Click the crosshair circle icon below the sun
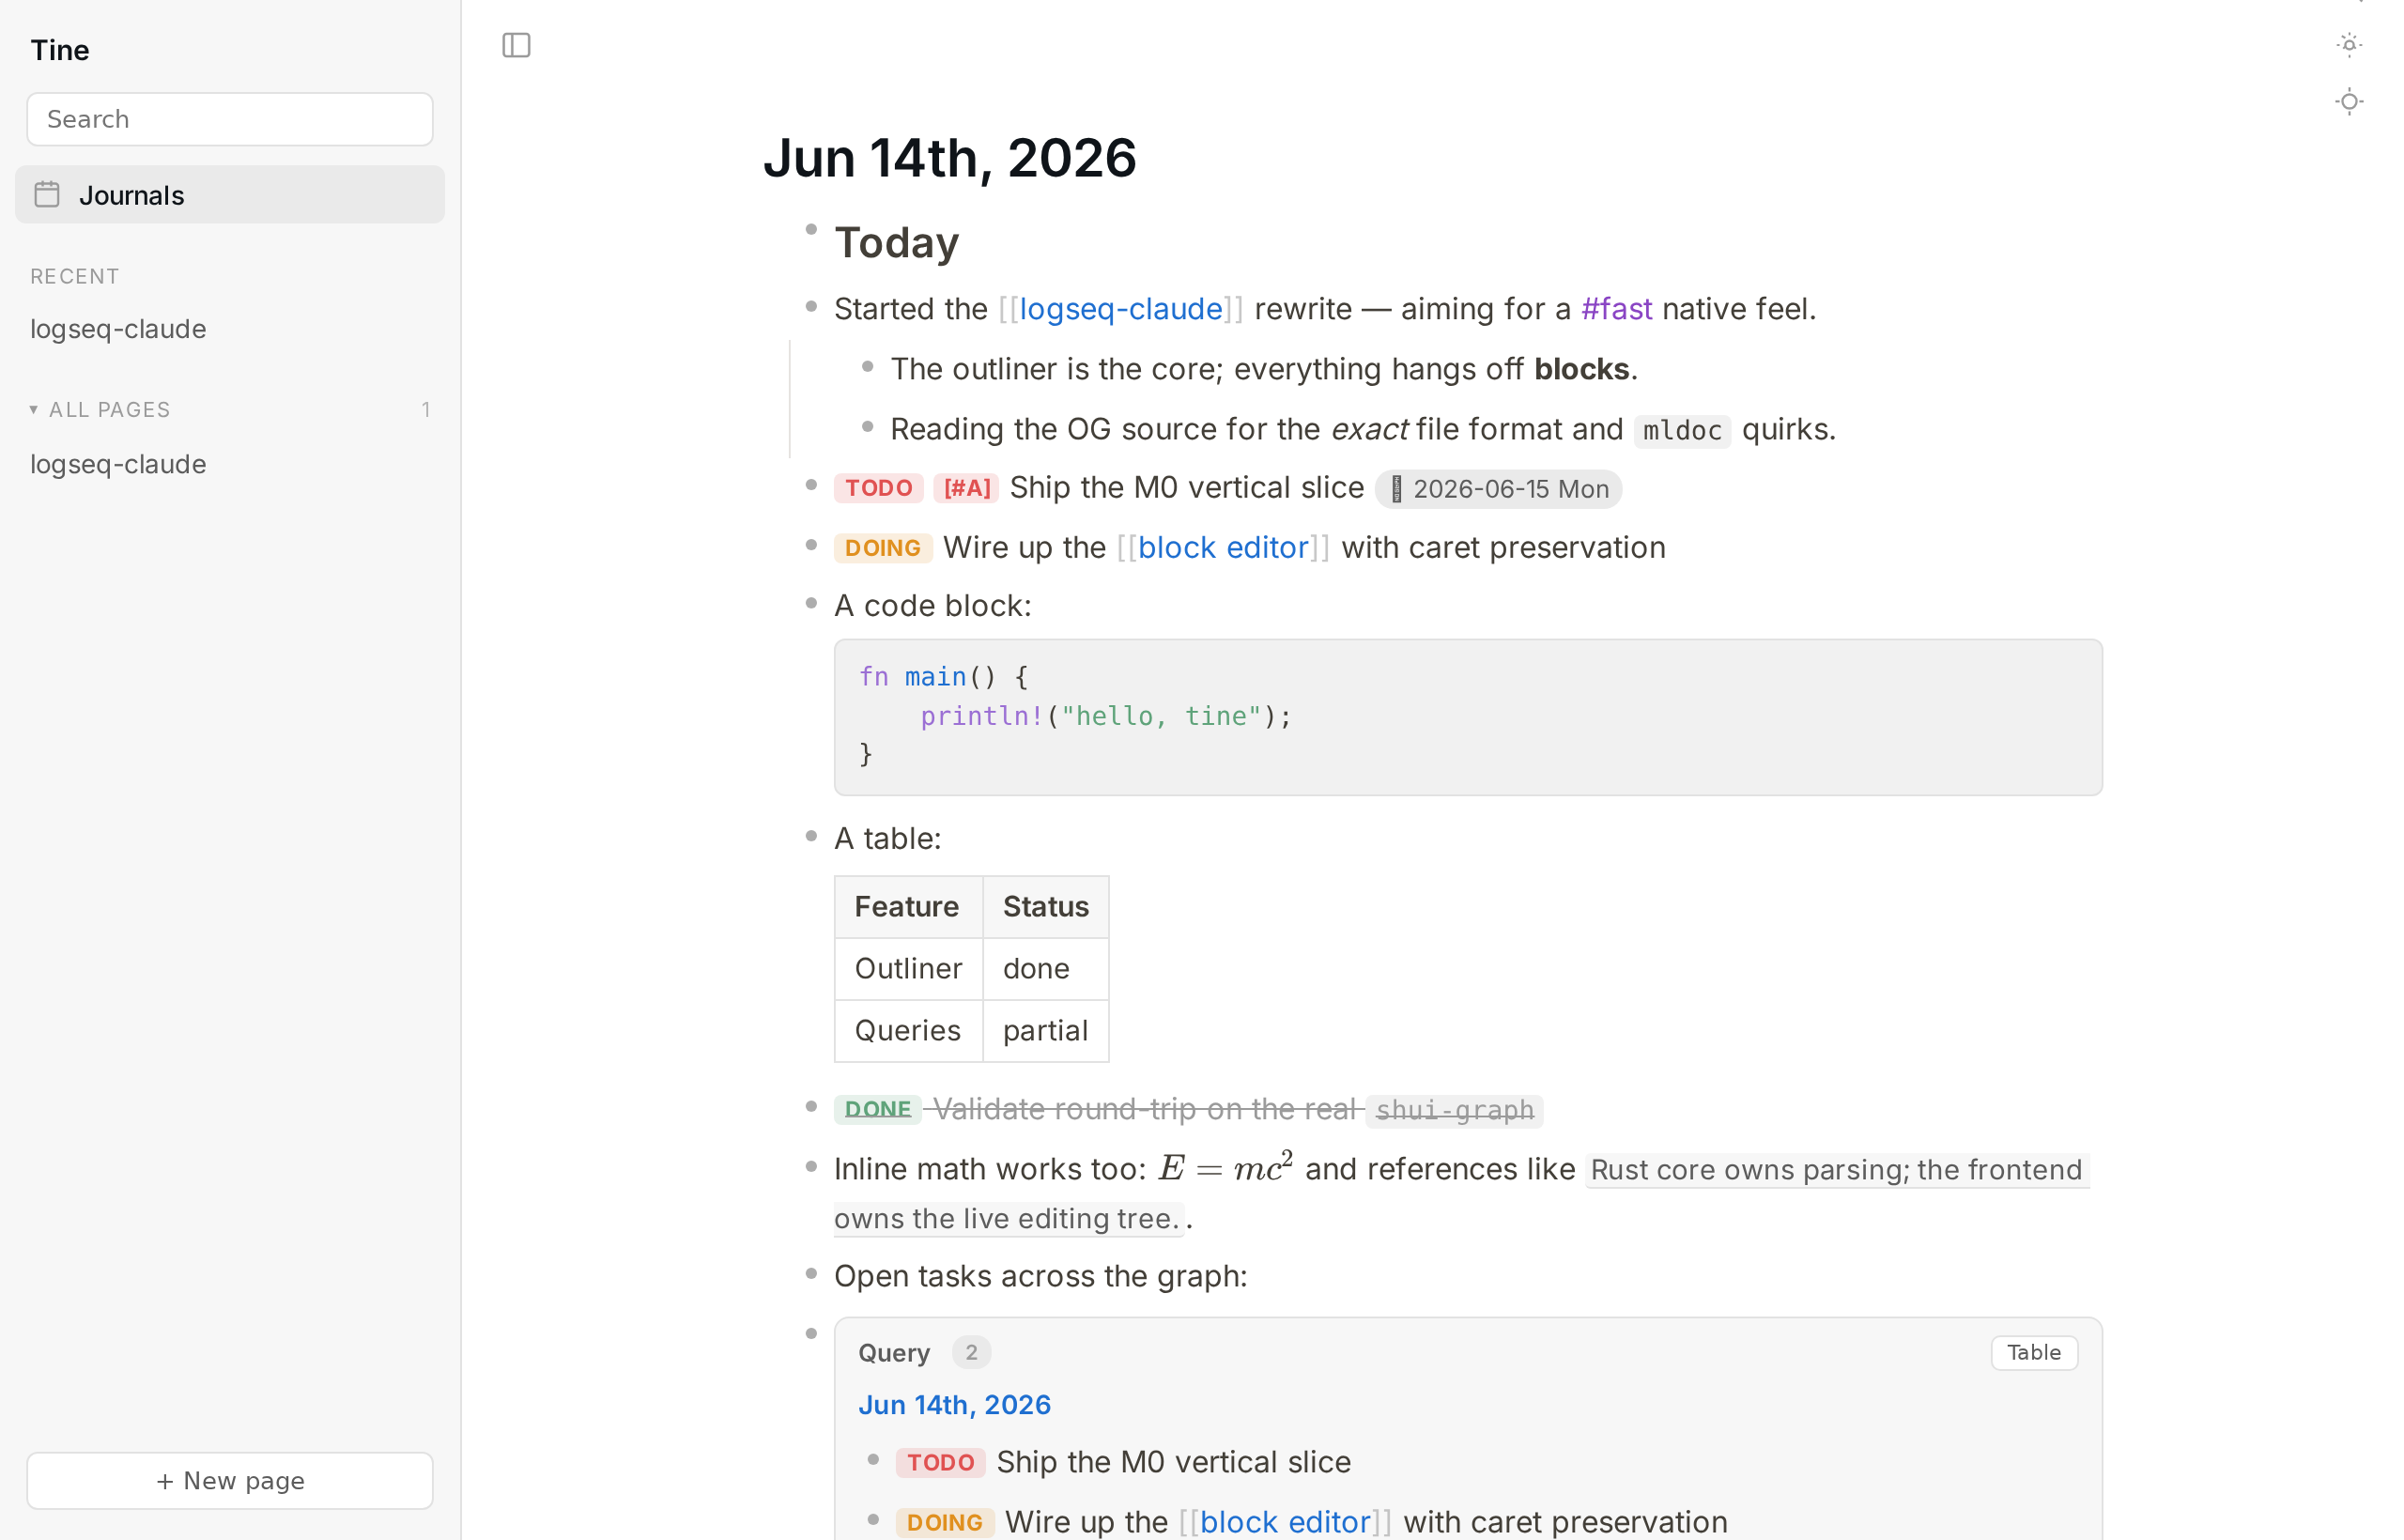2404x1540 pixels. pyautogui.click(x=2349, y=101)
